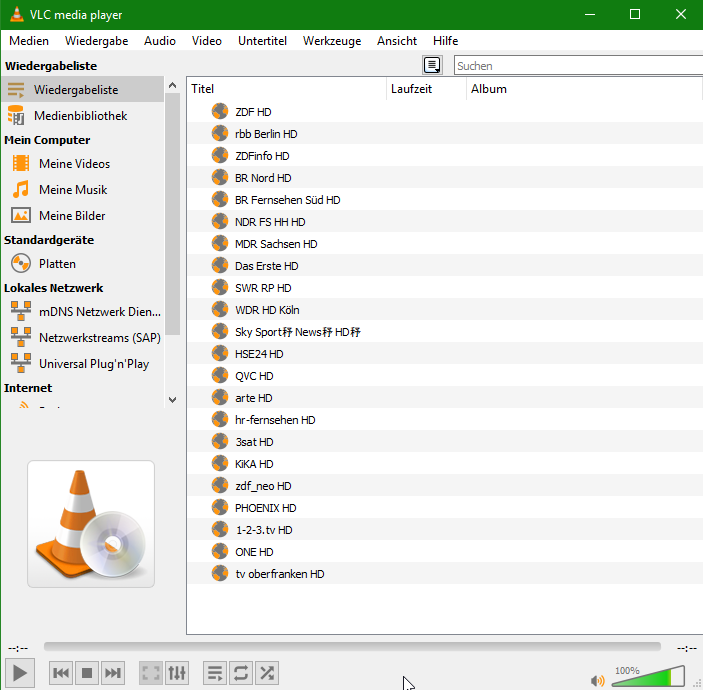Screen dimensions: 703x690
Task: Toggle loop repeat mode
Action: (241, 673)
